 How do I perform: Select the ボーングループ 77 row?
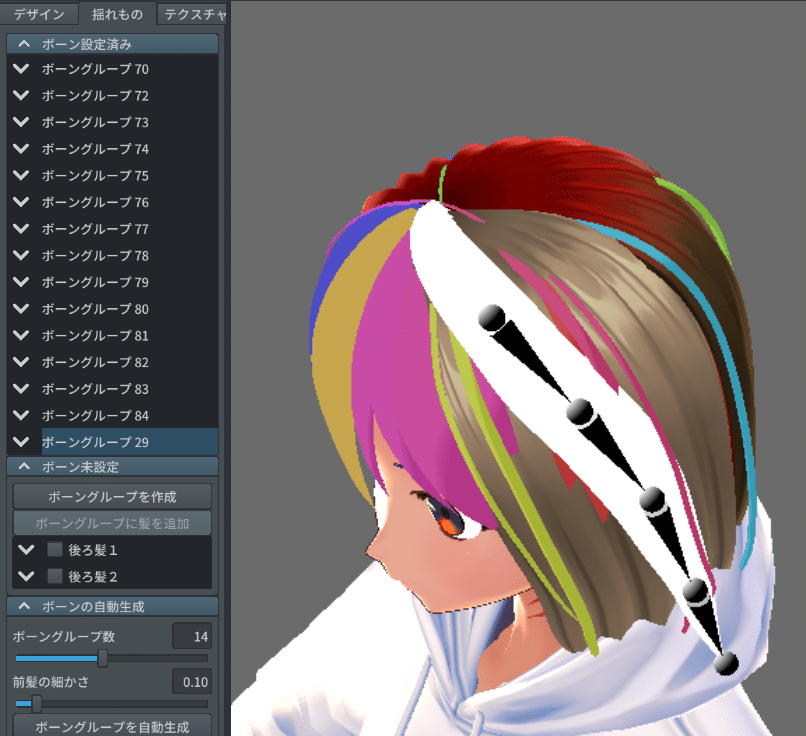click(x=130, y=229)
